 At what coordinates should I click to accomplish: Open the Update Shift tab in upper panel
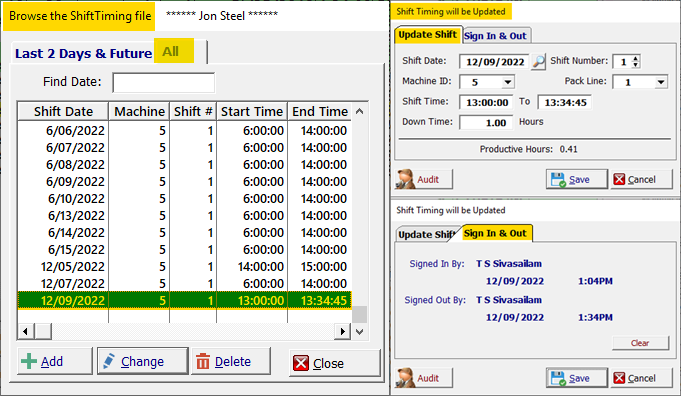click(427, 35)
